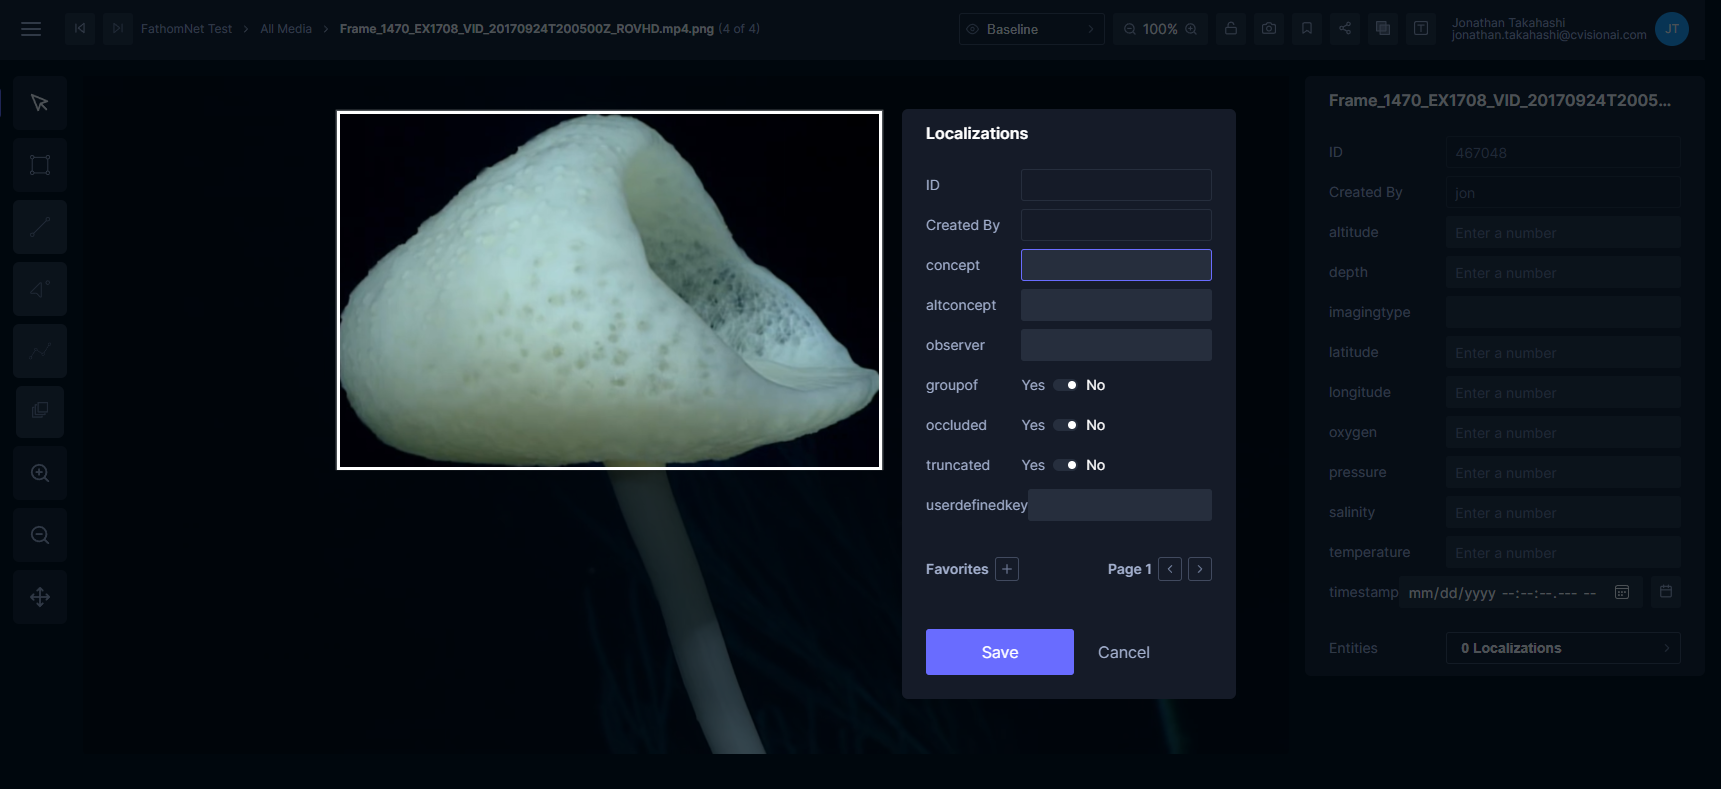Toggle the occluded switch
Screen dimensions: 1721x789
[x=1065, y=425]
